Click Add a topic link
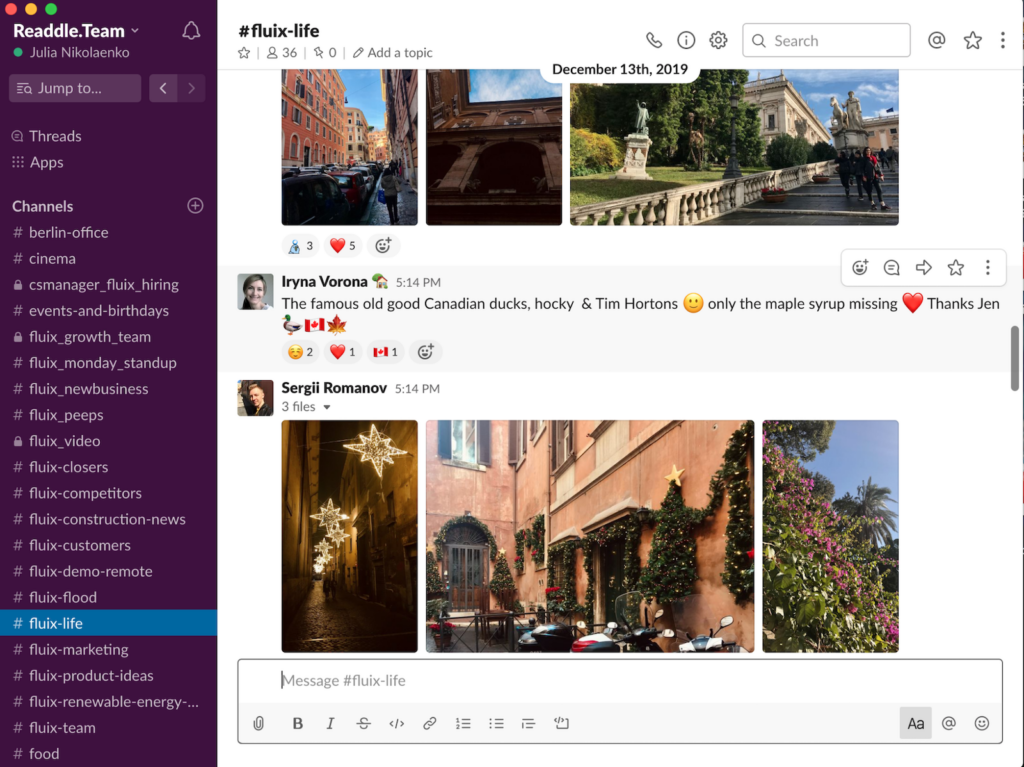 click(399, 52)
